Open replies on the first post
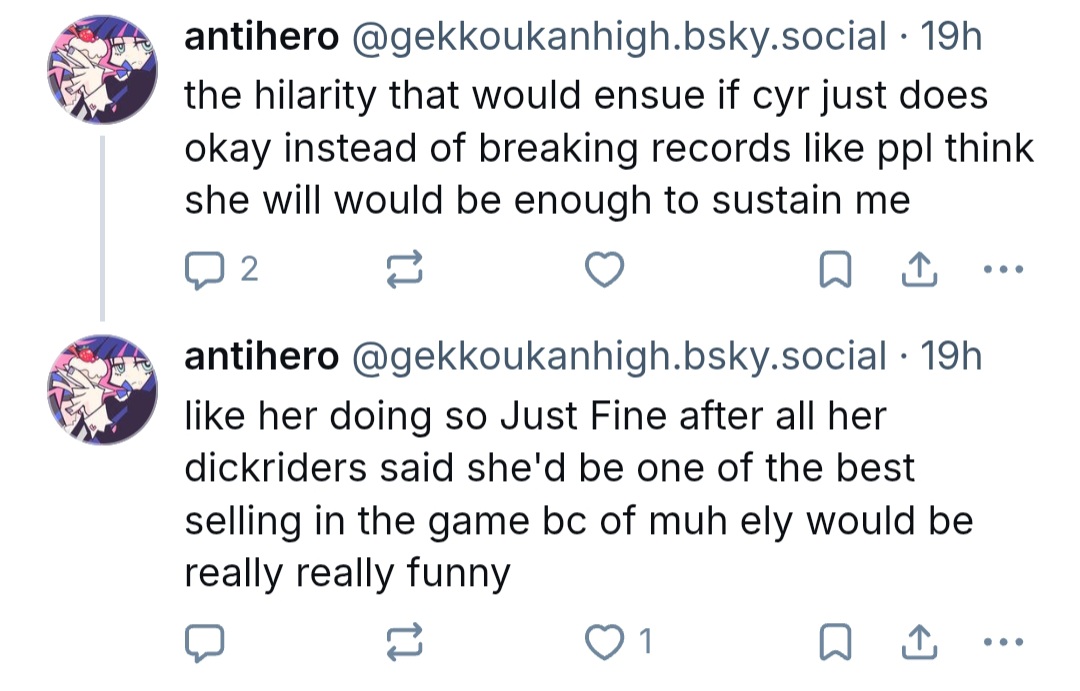1080x691 pixels. click(x=220, y=270)
